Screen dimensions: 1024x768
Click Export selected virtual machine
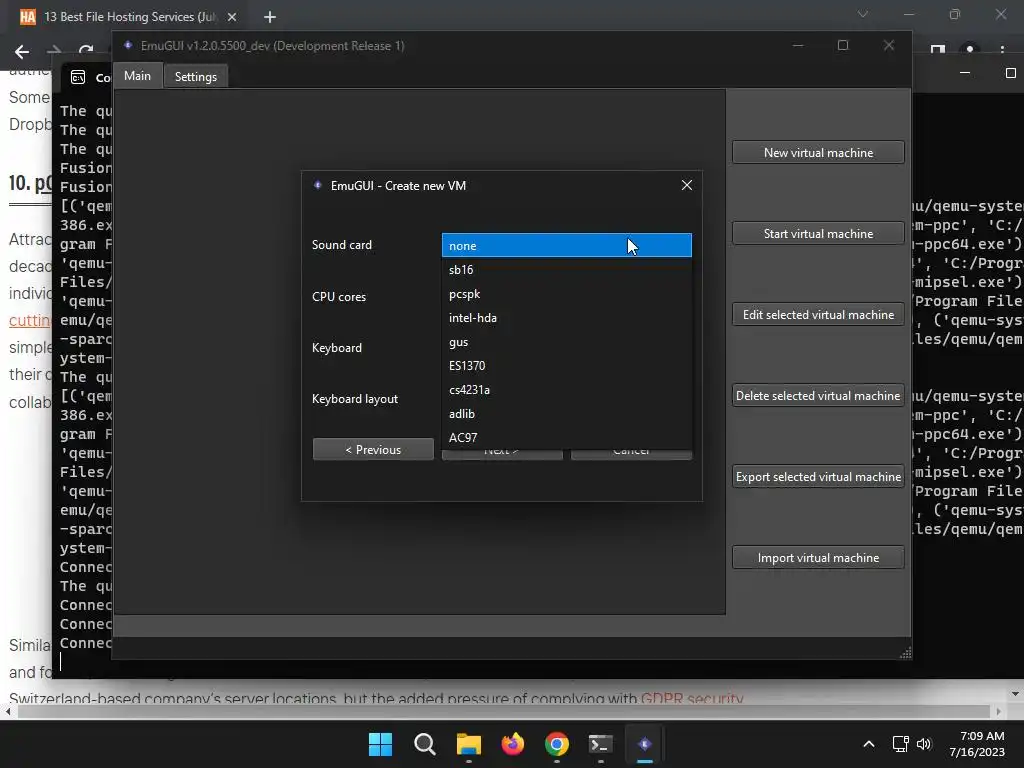click(818, 477)
